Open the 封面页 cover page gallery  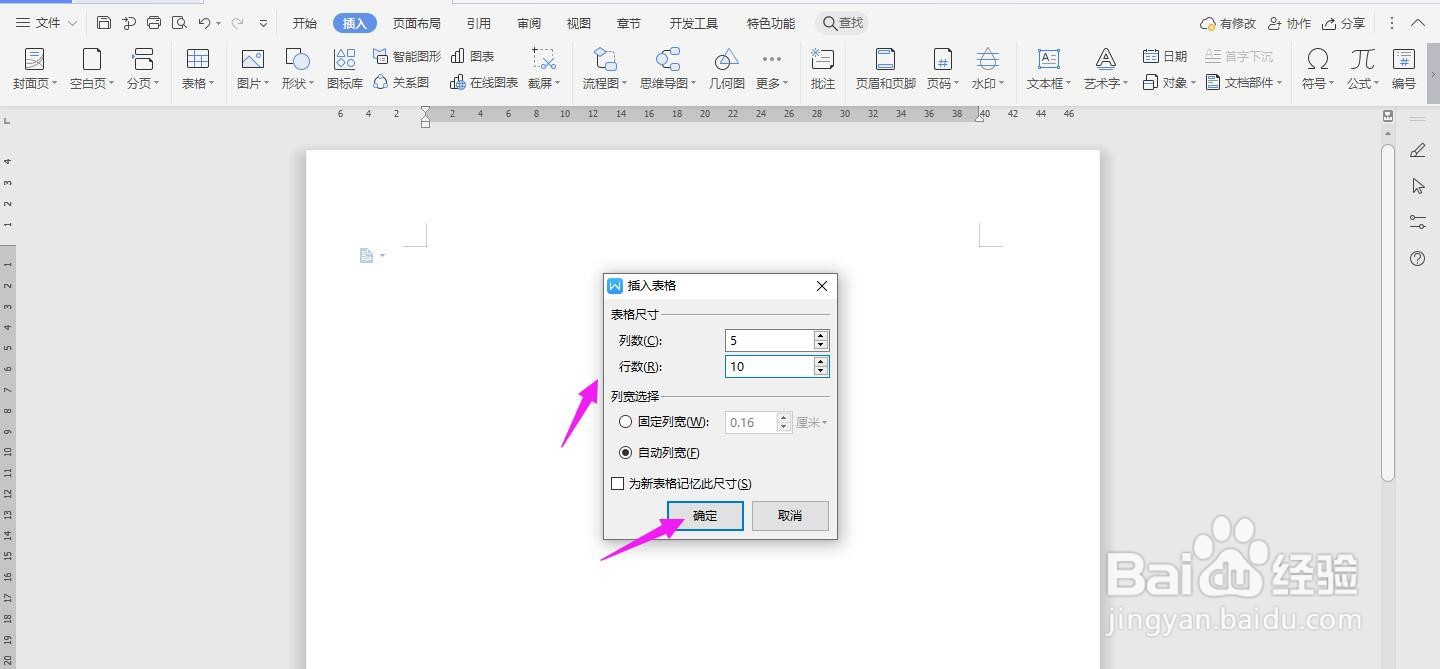(35, 69)
